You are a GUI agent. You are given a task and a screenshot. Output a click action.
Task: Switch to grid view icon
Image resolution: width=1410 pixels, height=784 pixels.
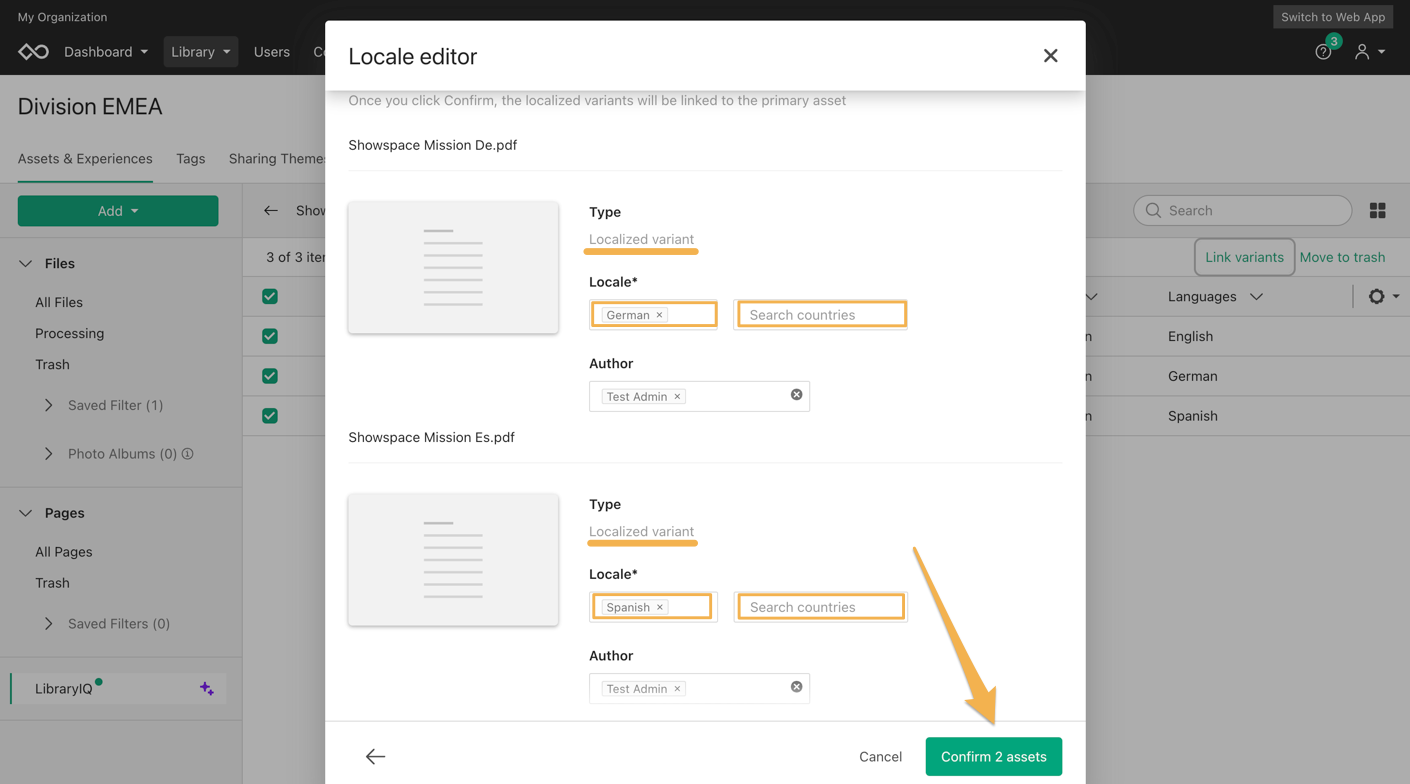[x=1378, y=211]
